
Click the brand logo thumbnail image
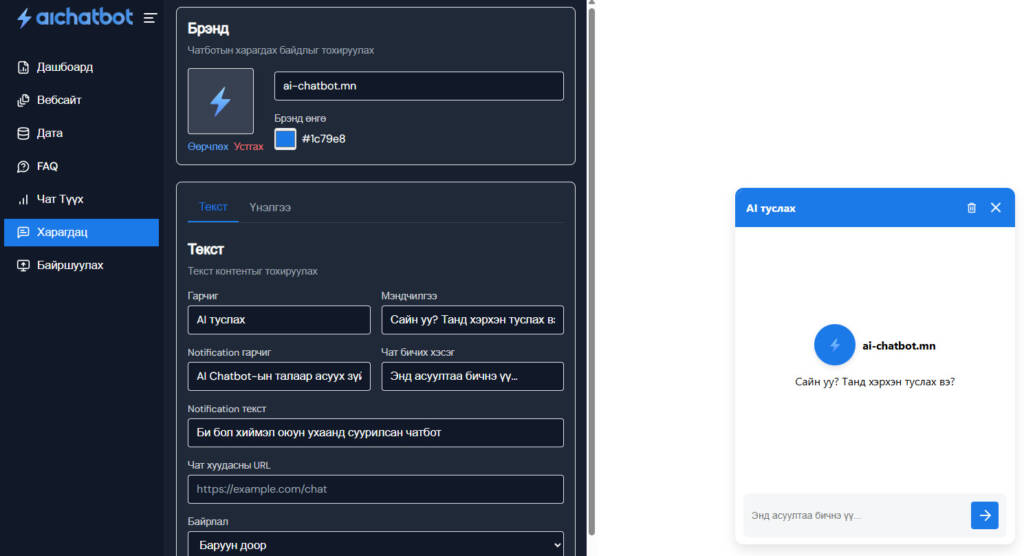click(x=220, y=101)
